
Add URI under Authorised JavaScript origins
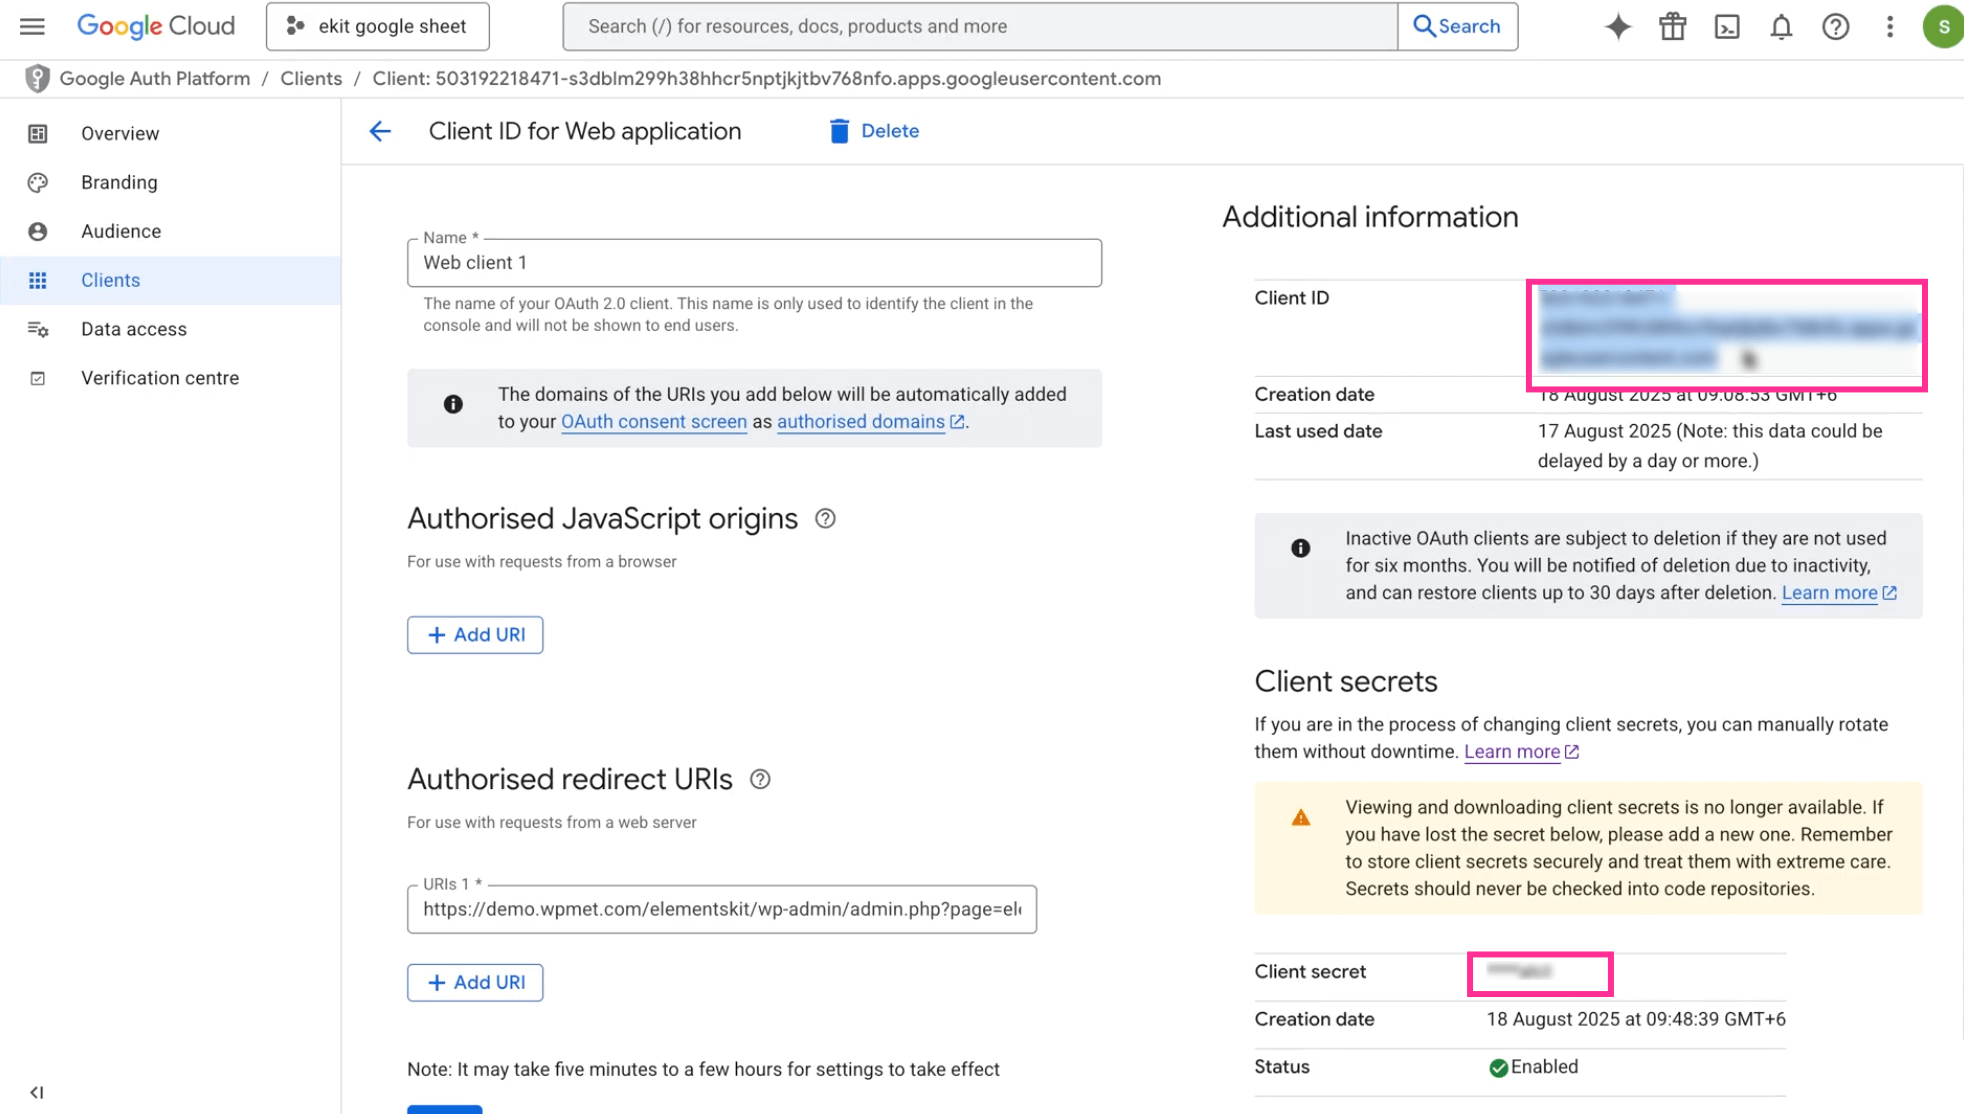point(475,635)
